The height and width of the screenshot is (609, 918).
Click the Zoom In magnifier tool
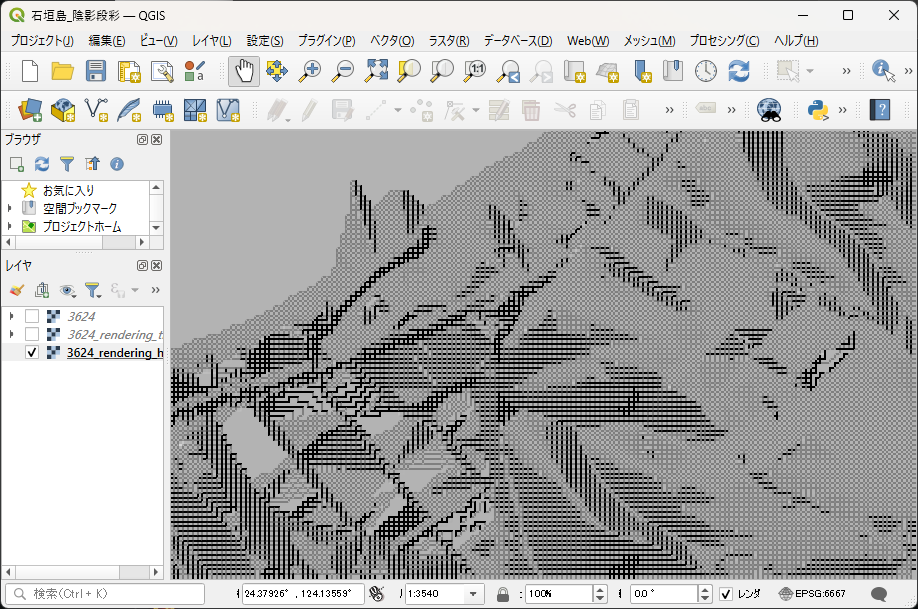311,71
